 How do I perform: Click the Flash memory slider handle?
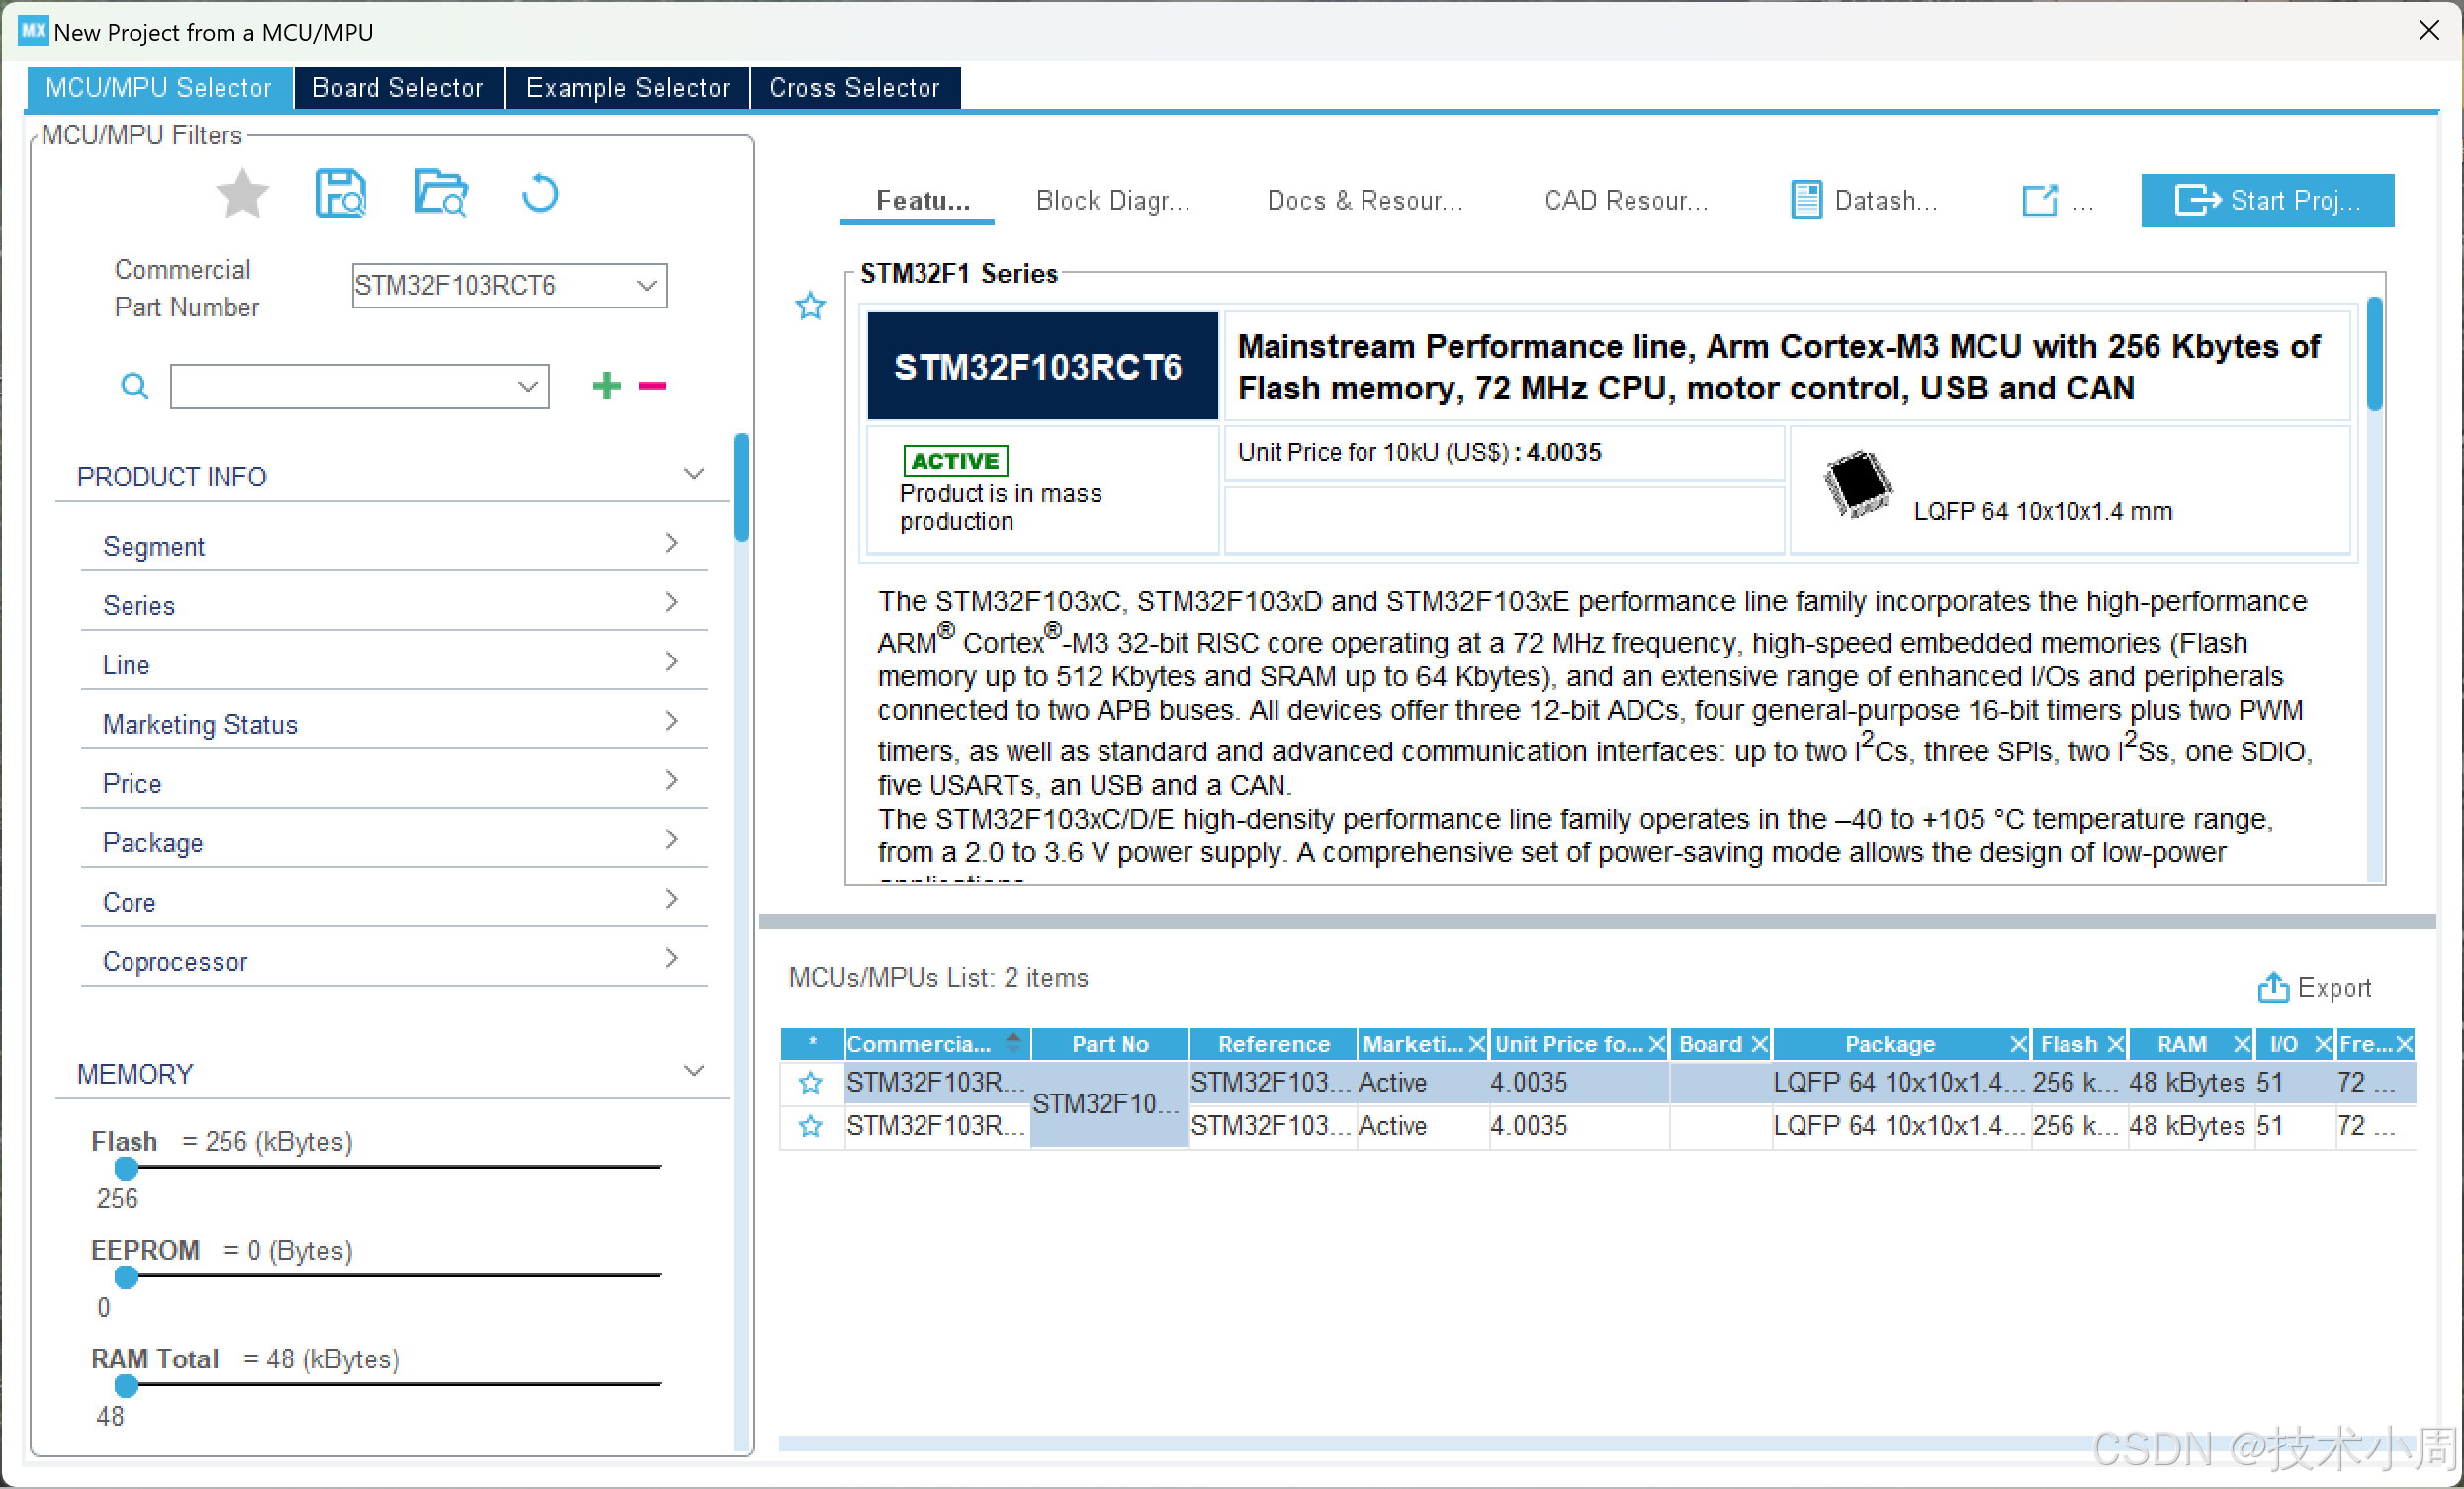[126, 1168]
